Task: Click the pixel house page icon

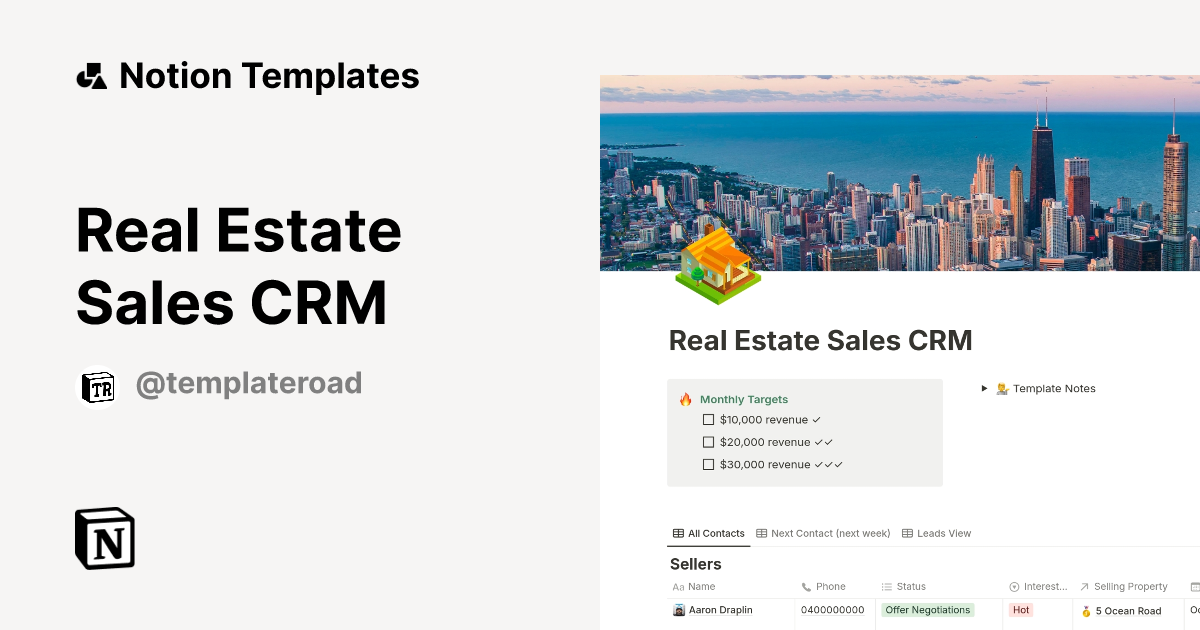Action: (x=717, y=265)
